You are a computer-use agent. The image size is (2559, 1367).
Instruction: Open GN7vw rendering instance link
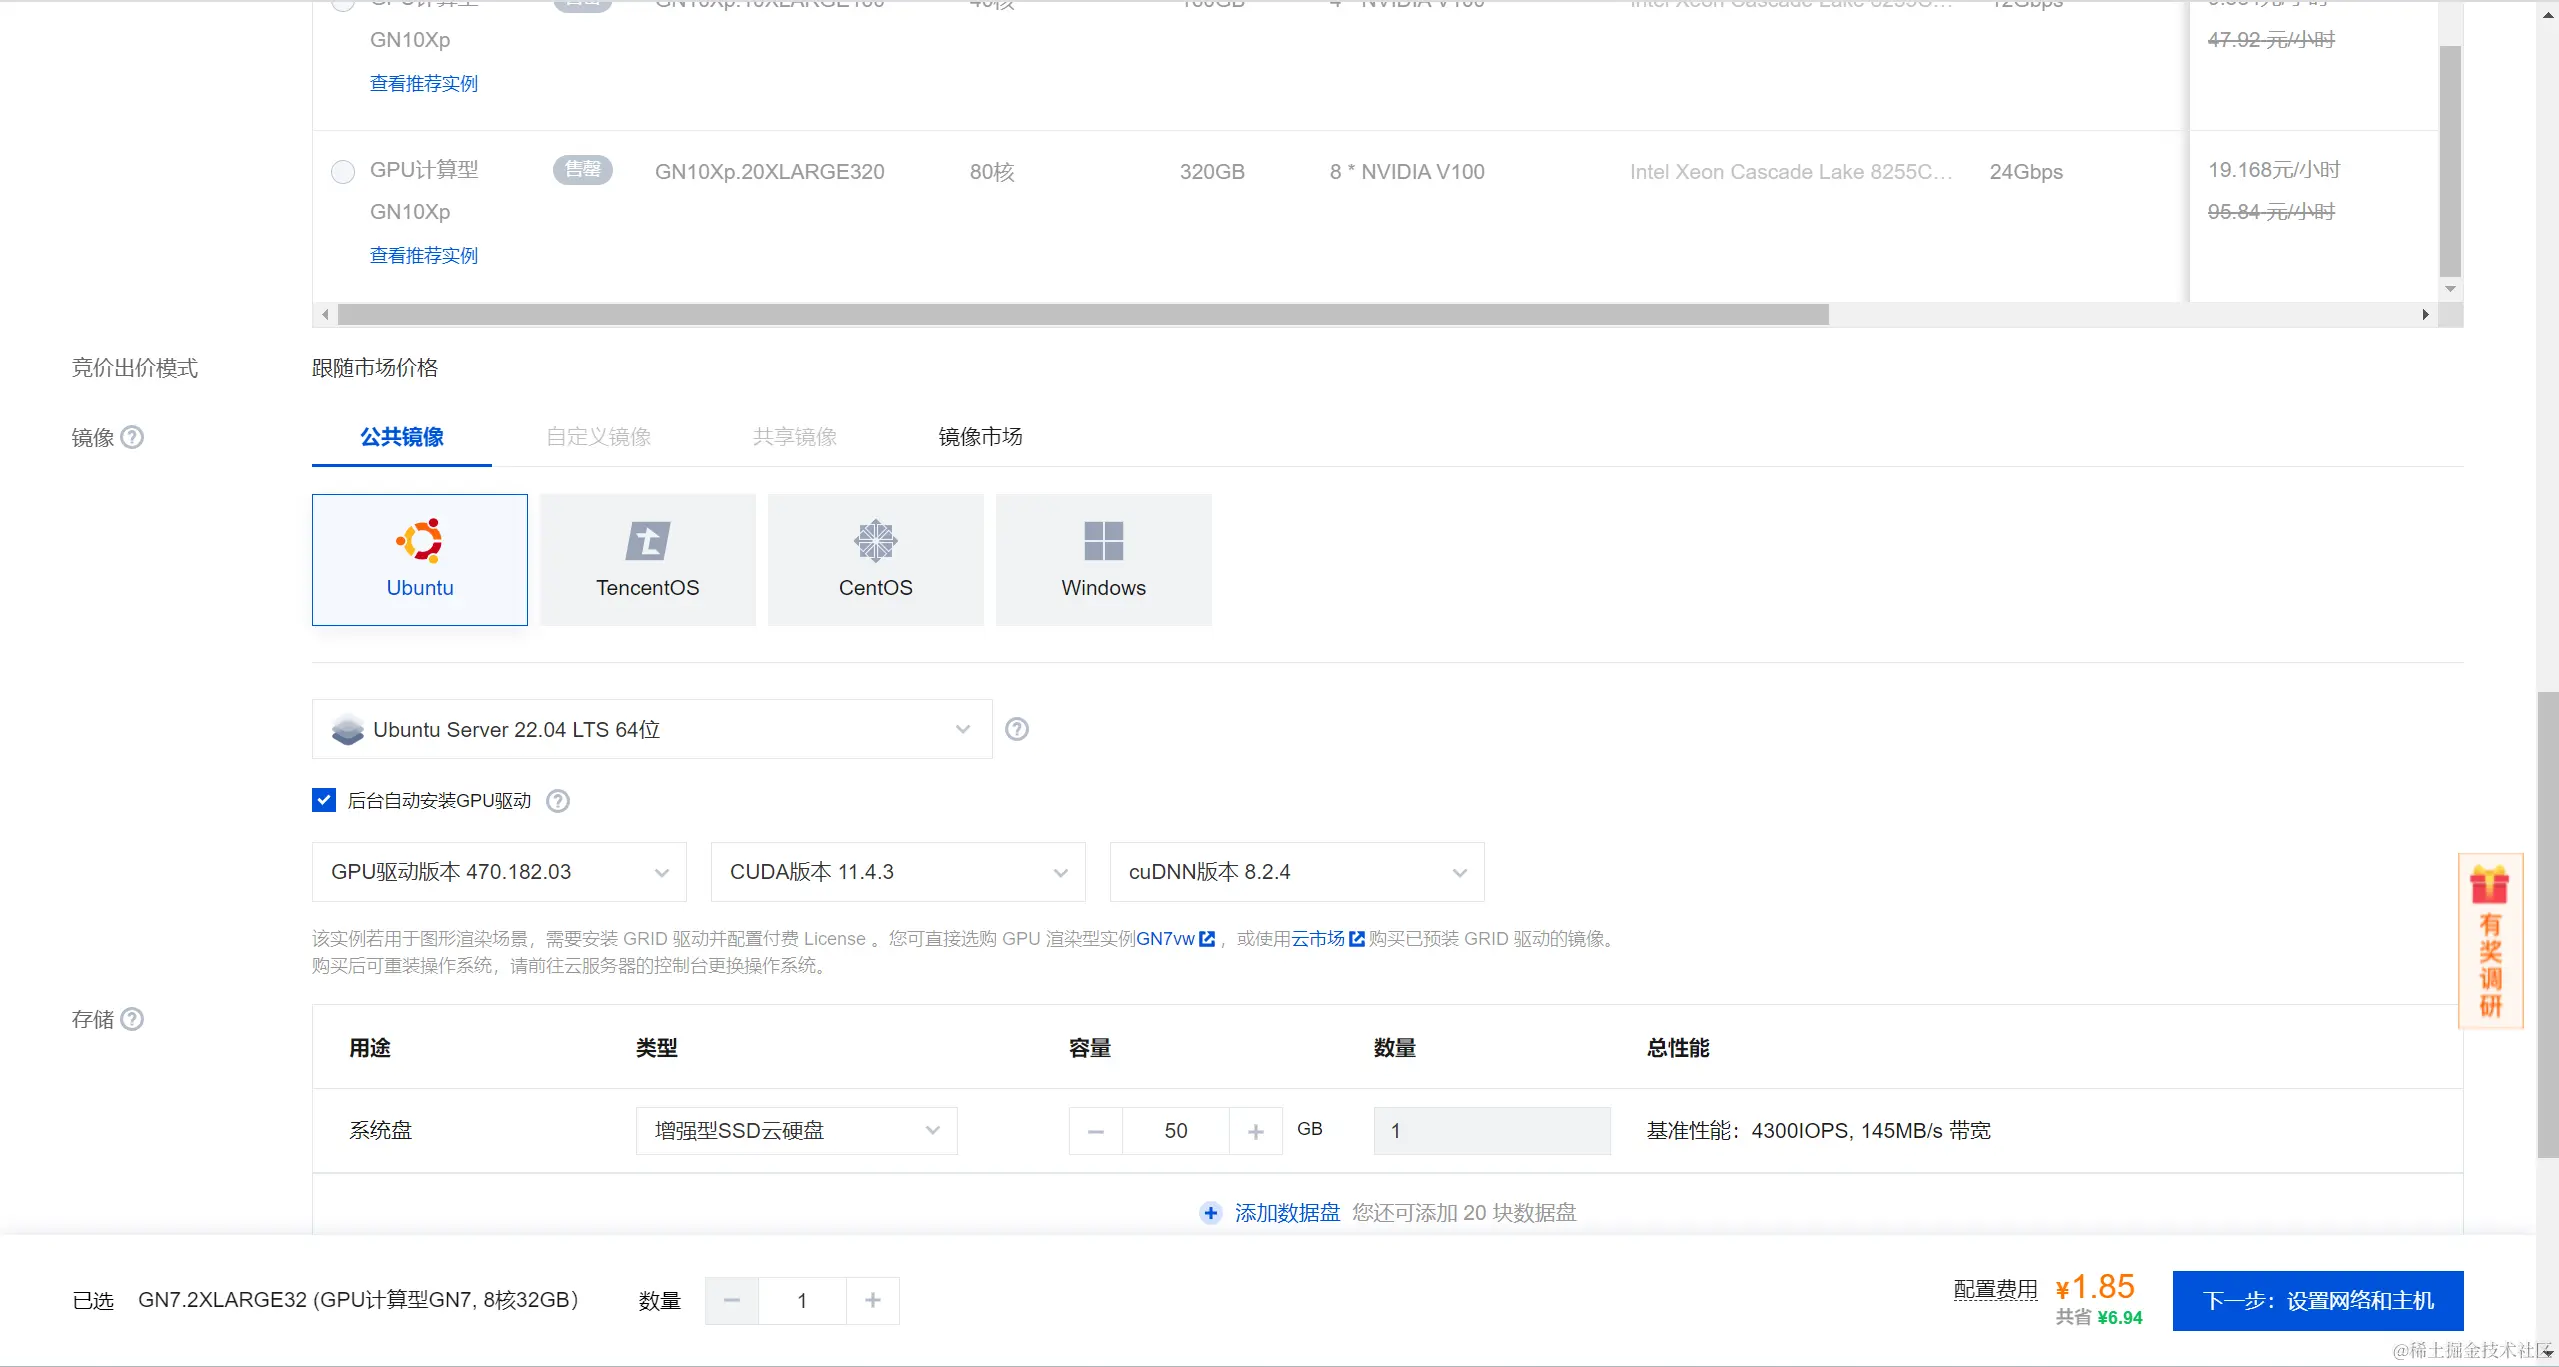point(1166,939)
